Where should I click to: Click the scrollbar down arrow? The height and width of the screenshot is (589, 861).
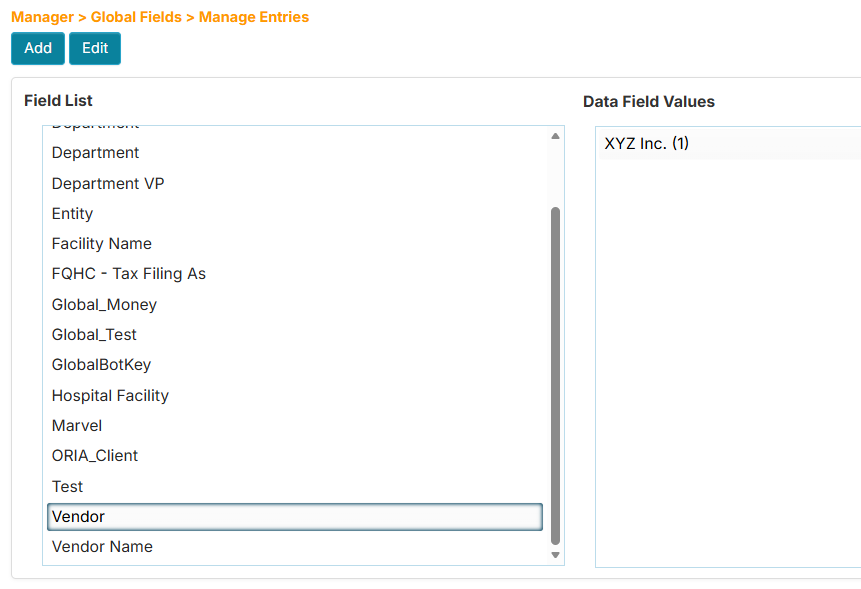[555, 554]
